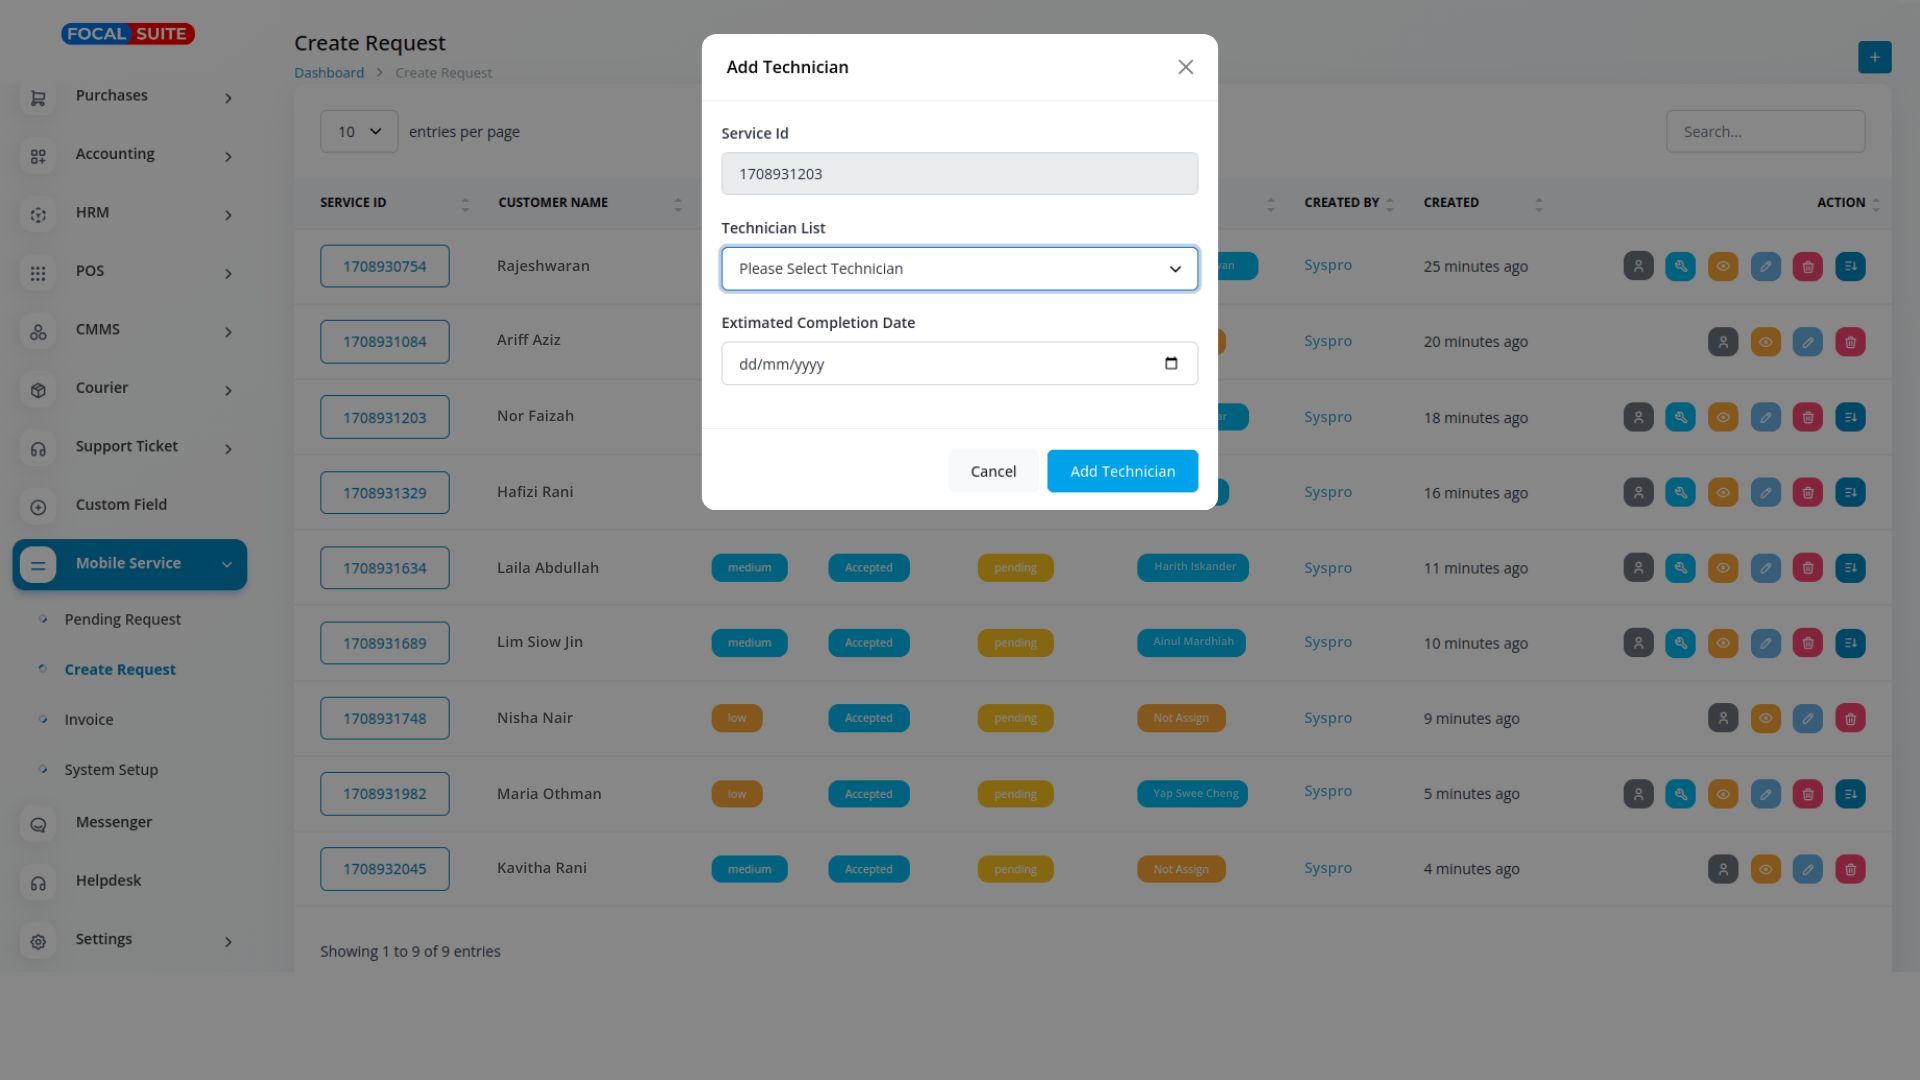Cancel the Add Technician dialog

(x=992, y=471)
